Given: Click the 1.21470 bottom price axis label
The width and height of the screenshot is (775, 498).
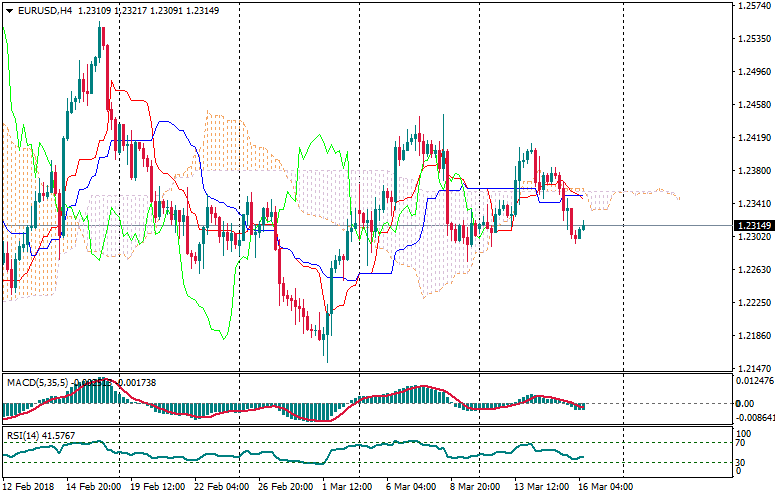Looking at the screenshot, I should pos(751,369).
